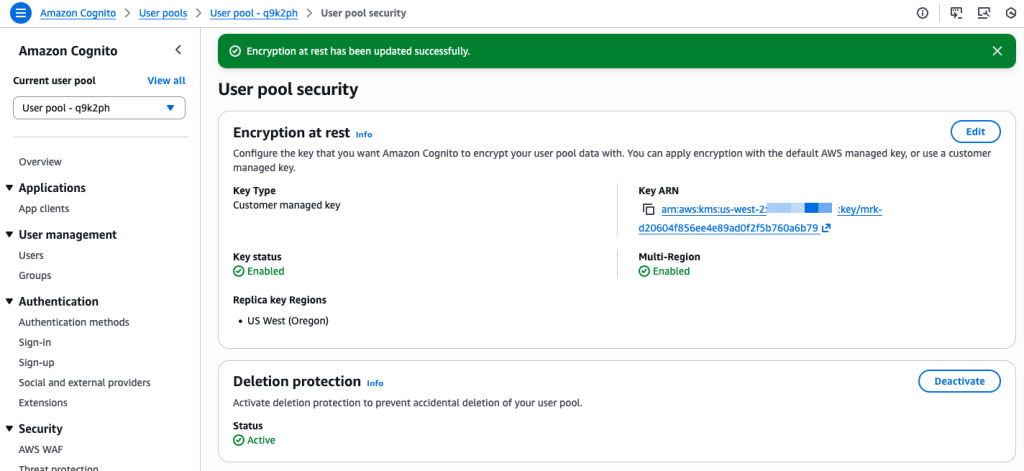Open Authentication methods in sidebar
This screenshot has width=1024, height=471.
tap(74, 322)
